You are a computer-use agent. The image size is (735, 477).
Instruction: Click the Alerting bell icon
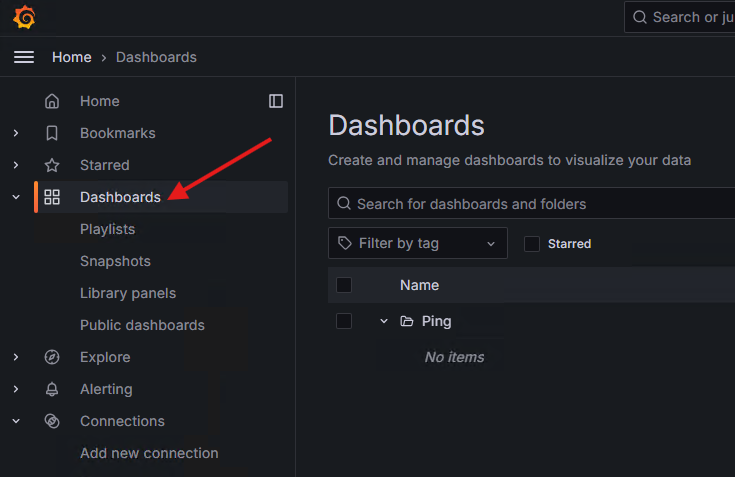point(53,389)
